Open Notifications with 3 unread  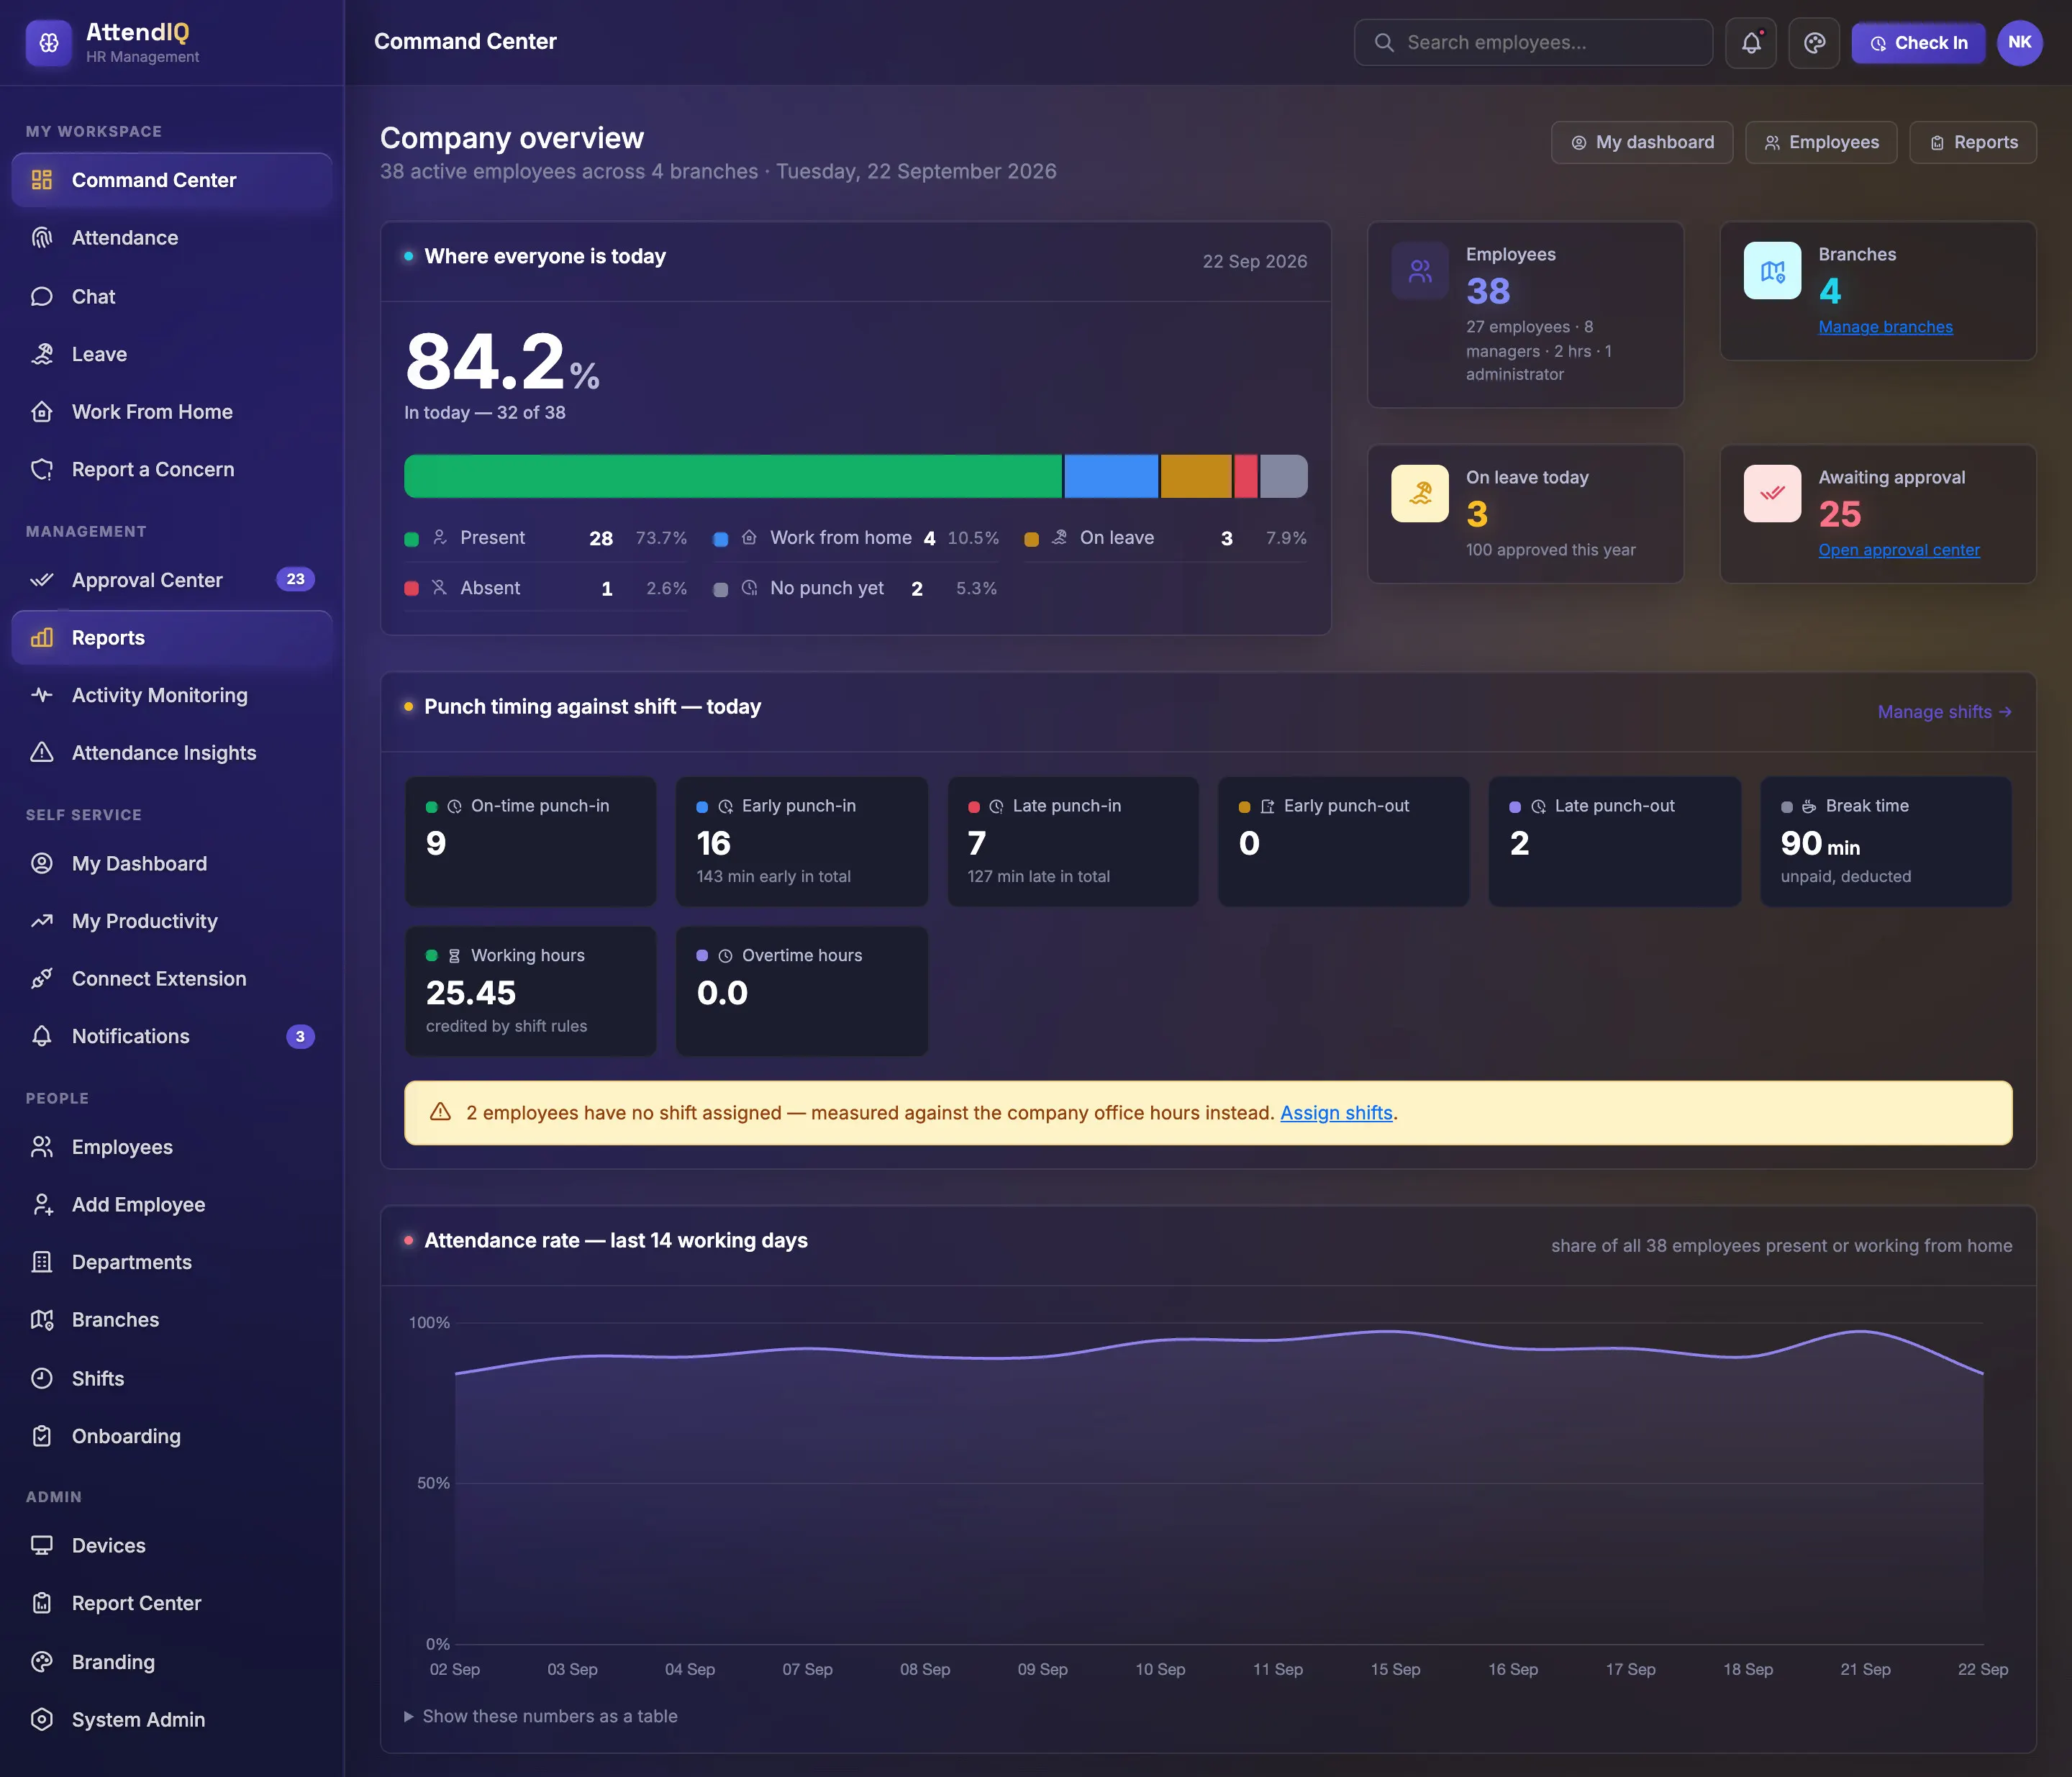click(x=172, y=1036)
